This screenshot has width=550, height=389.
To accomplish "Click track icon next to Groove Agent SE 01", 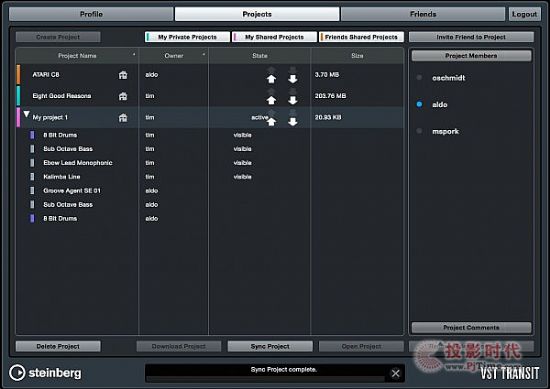I will pyautogui.click(x=32, y=190).
